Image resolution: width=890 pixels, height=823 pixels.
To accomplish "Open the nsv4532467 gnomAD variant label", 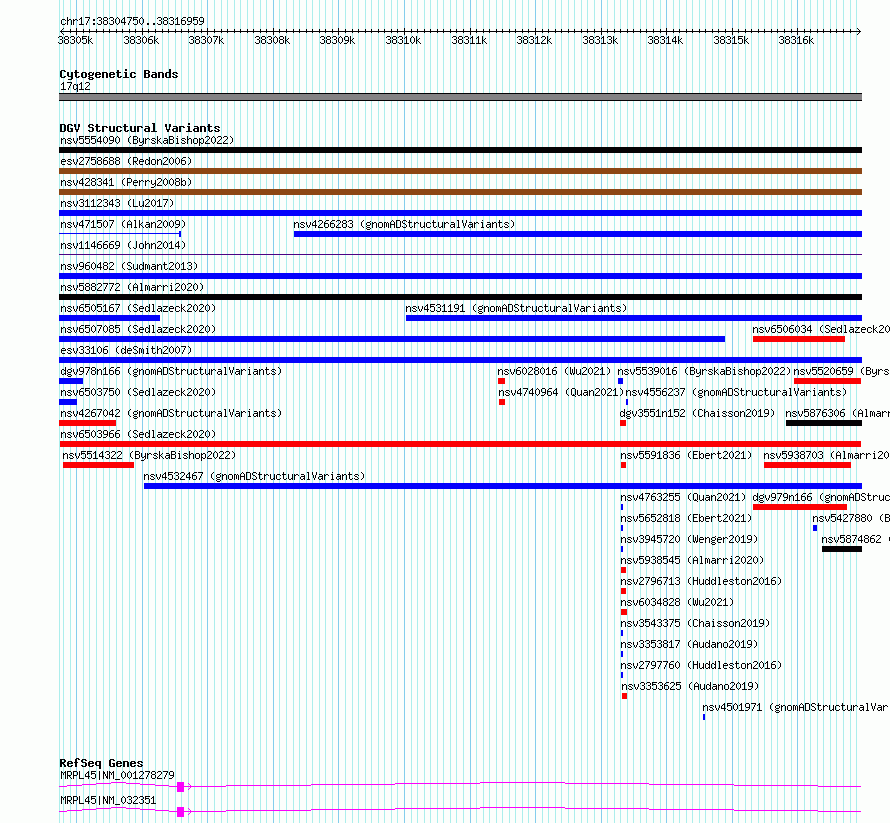I will [254, 476].
